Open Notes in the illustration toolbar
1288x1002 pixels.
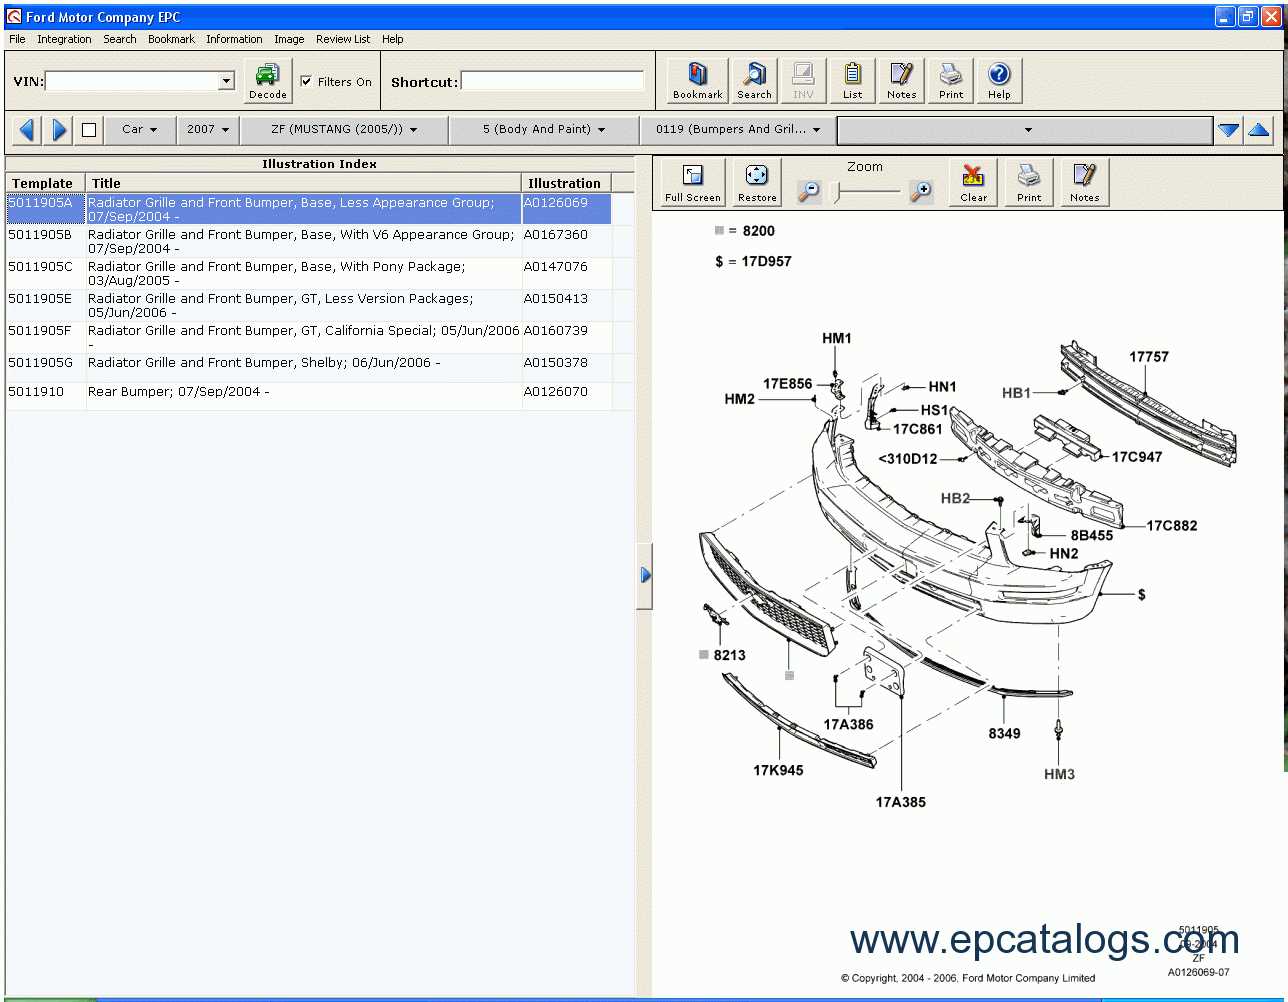coord(1084,183)
